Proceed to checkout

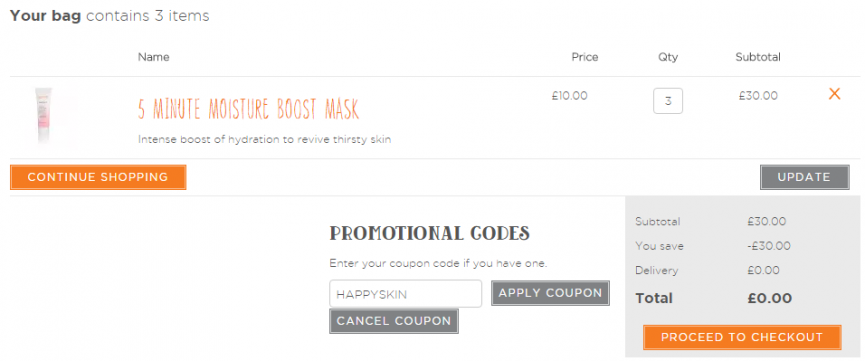(x=742, y=337)
